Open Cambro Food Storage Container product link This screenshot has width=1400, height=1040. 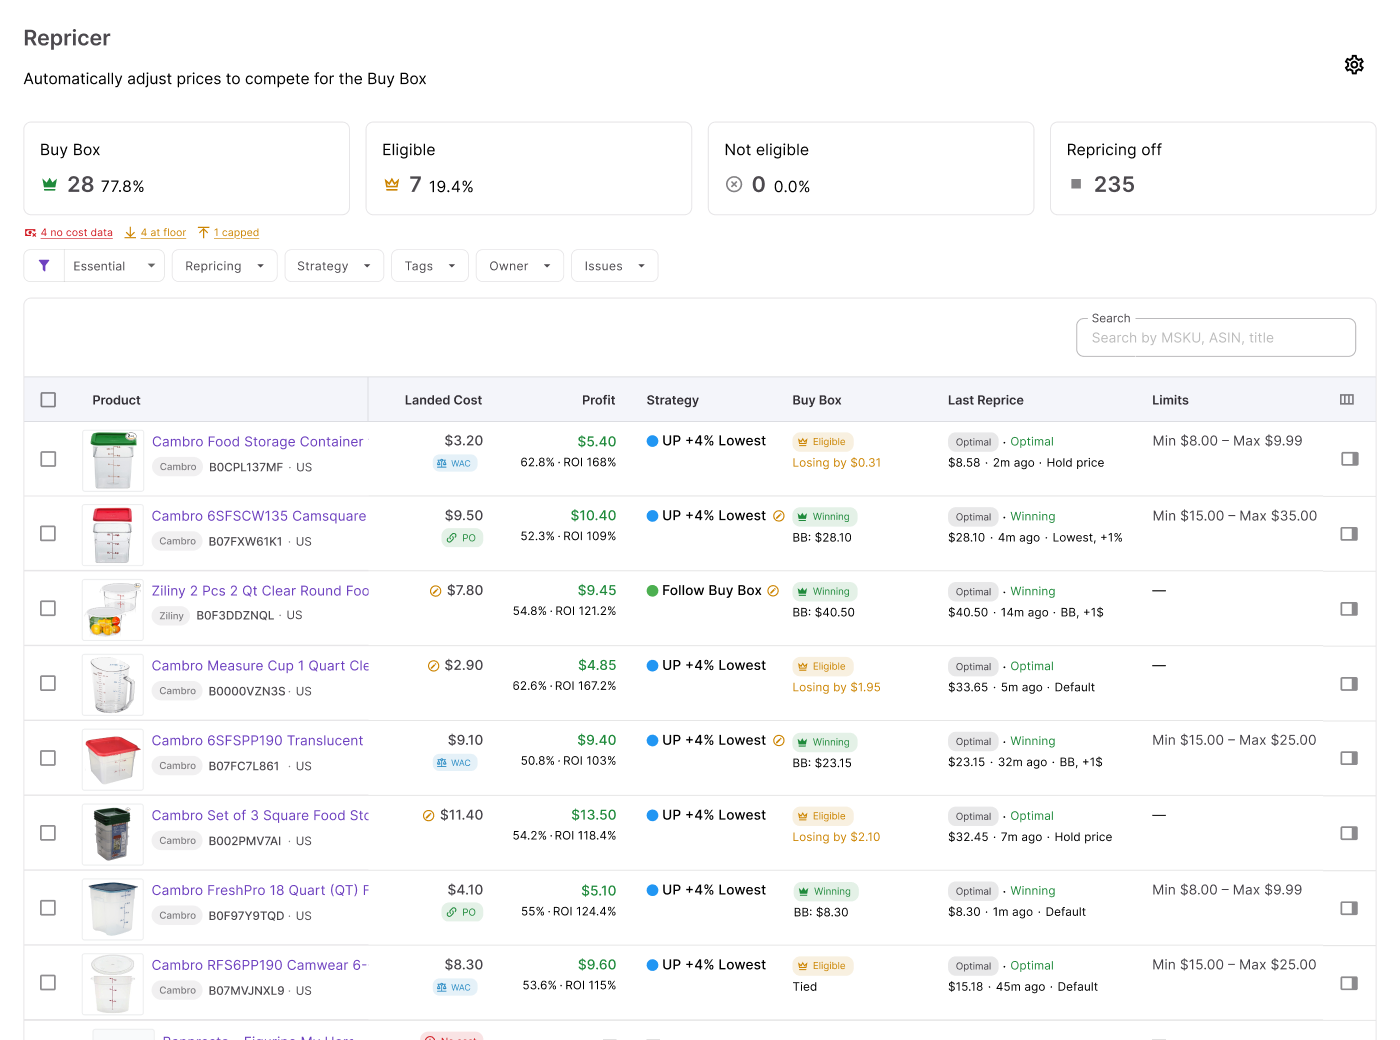[258, 441]
